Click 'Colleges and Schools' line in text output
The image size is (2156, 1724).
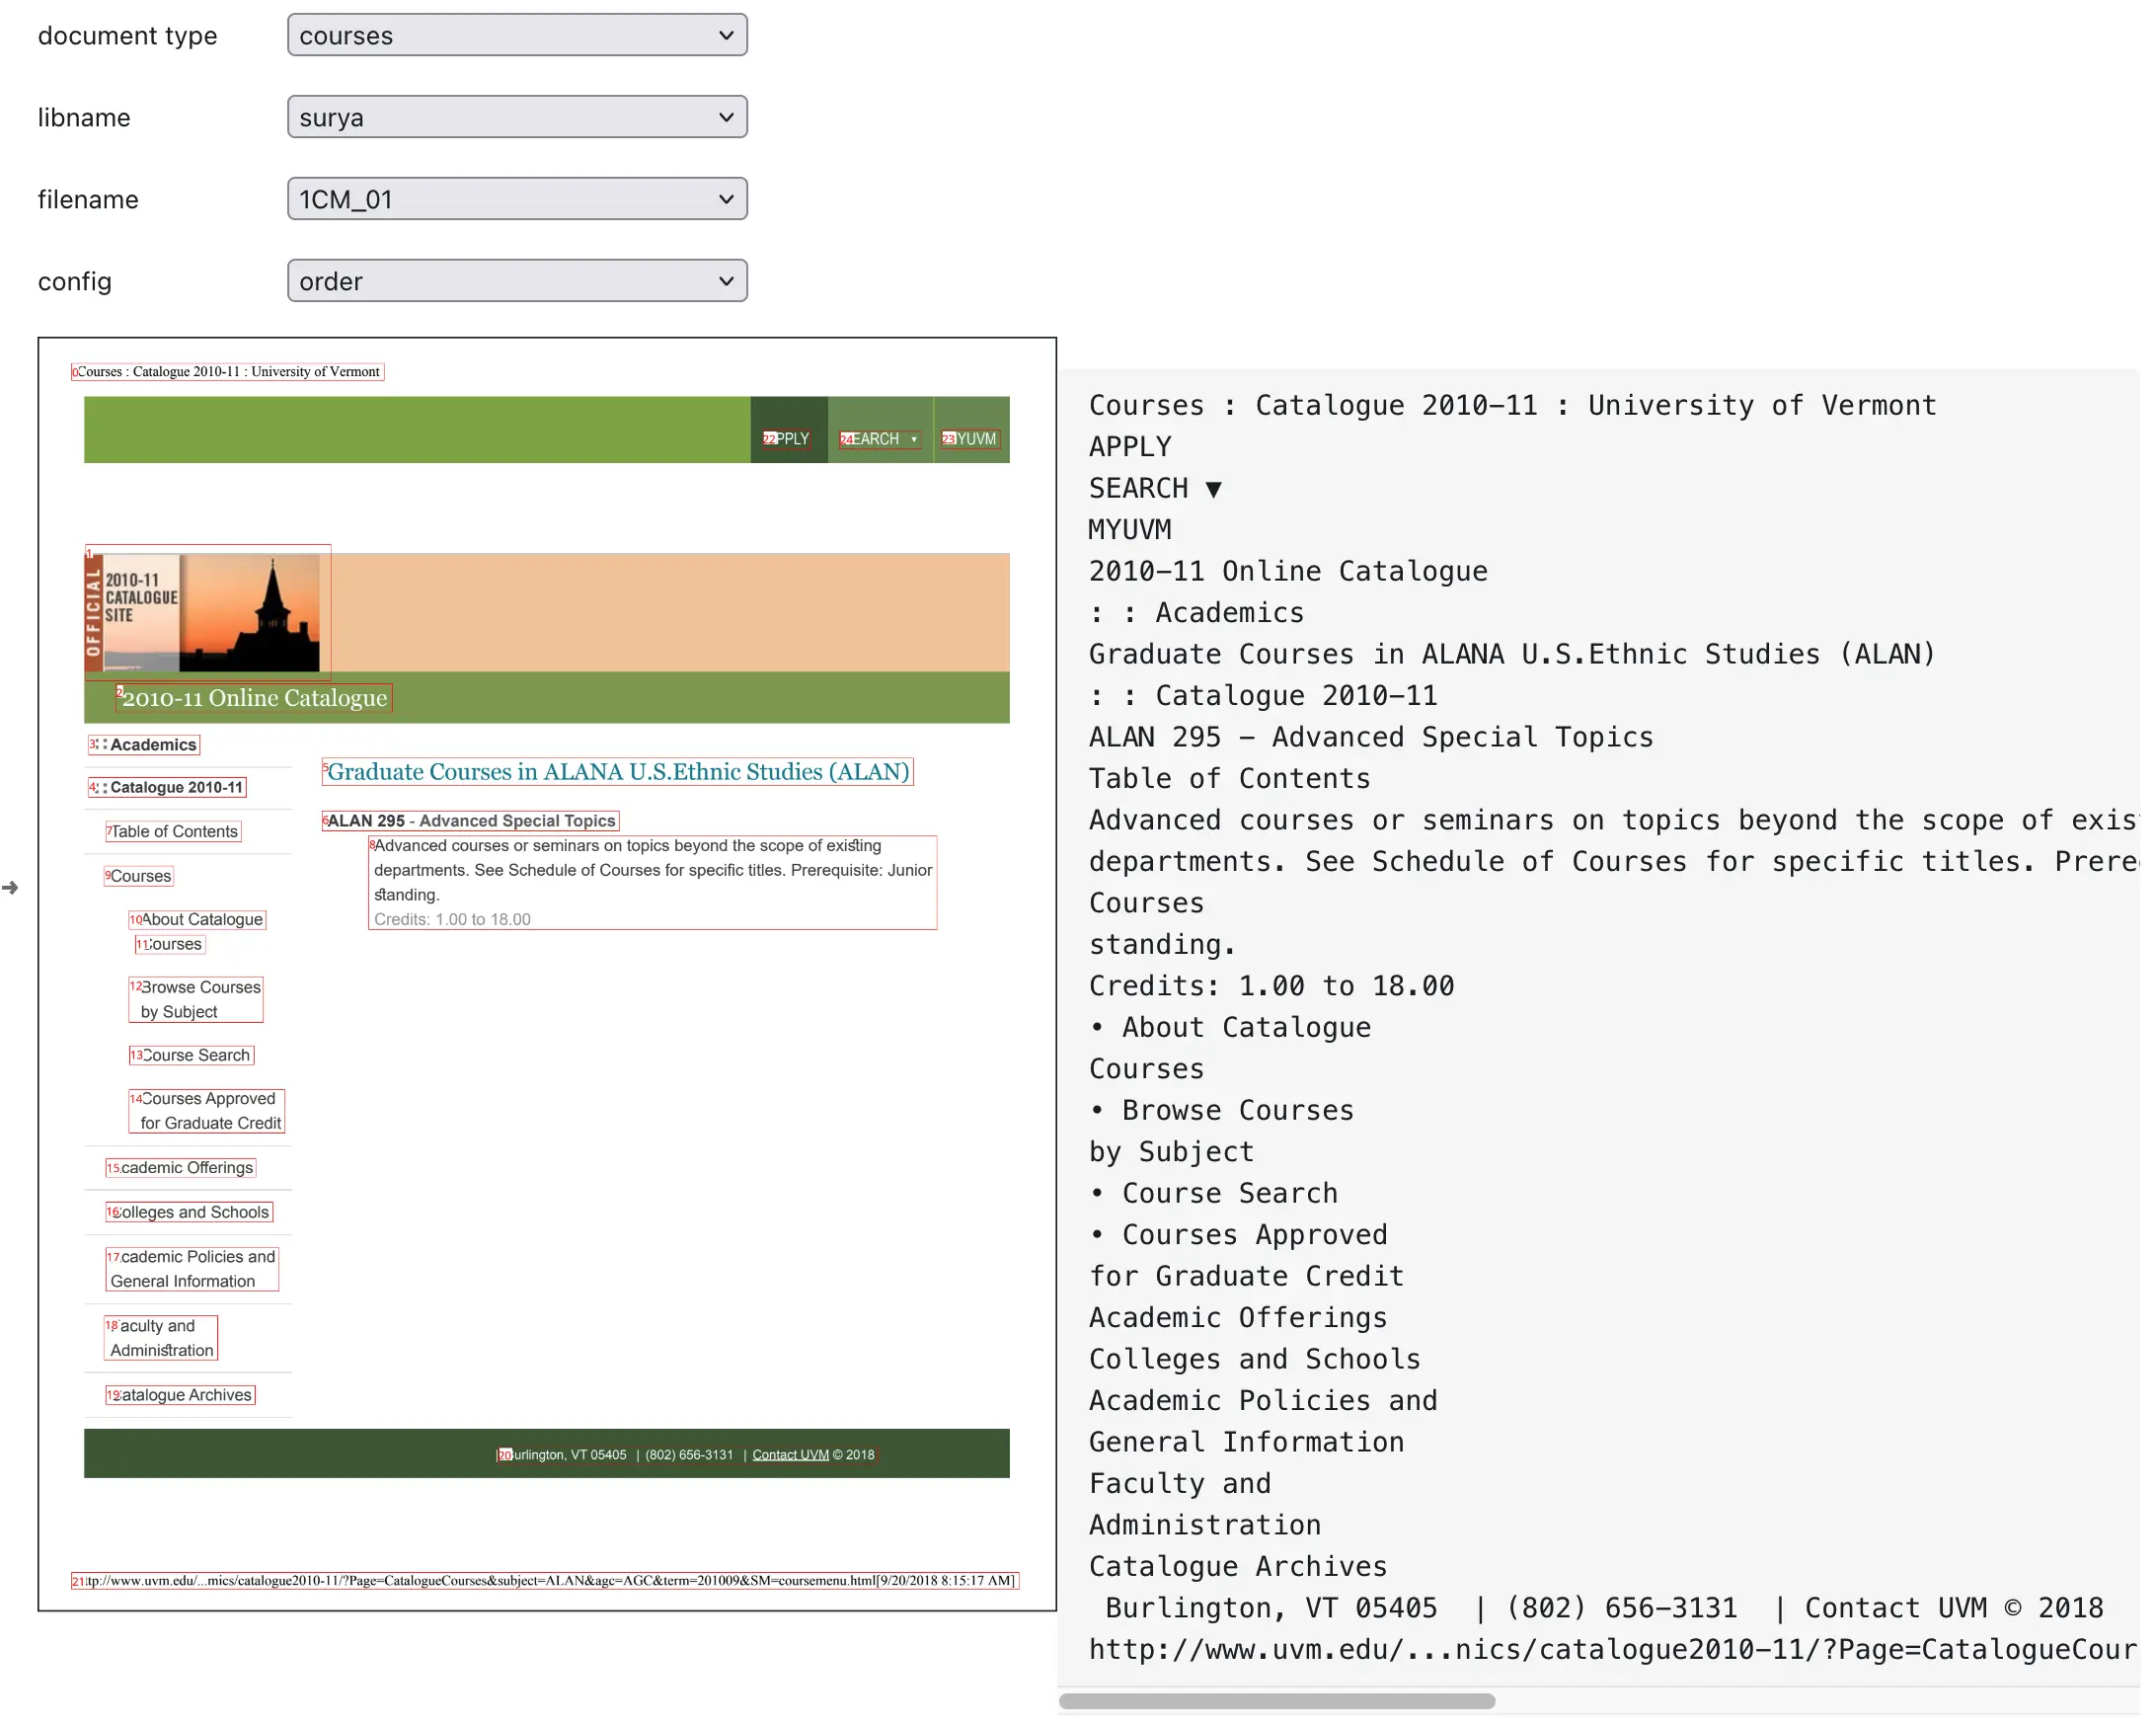pos(1254,1360)
